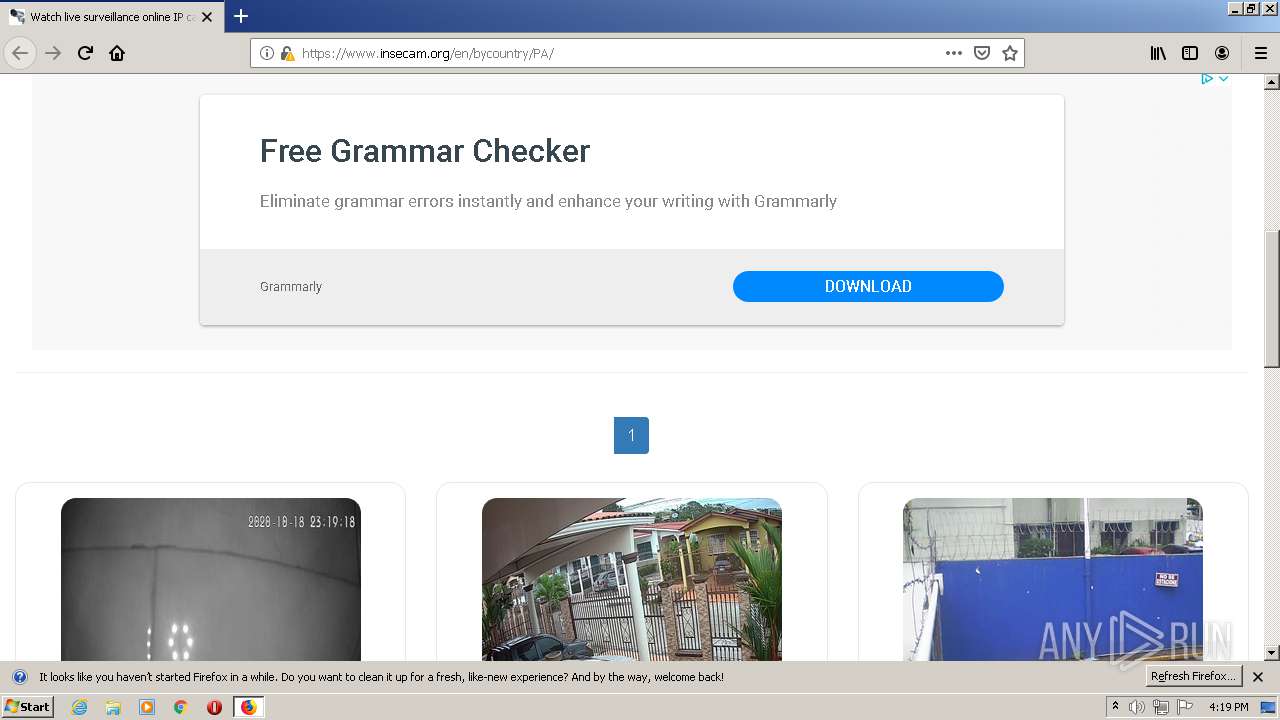Screen dimensions: 1280x720
Task: Go back to the previous page
Action: (x=20, y=53)
